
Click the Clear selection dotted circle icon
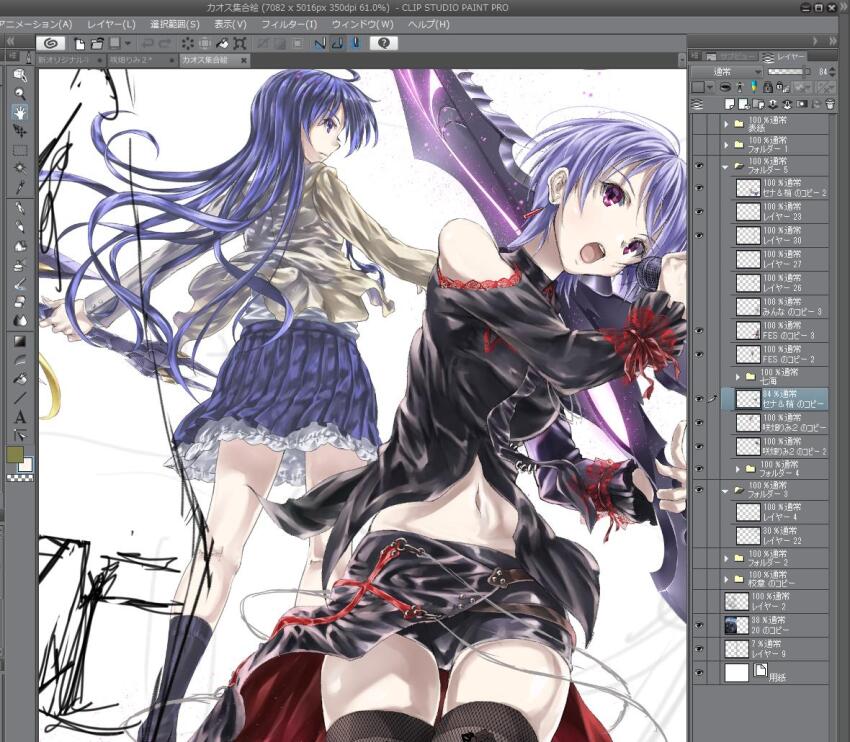click(188, 43)
